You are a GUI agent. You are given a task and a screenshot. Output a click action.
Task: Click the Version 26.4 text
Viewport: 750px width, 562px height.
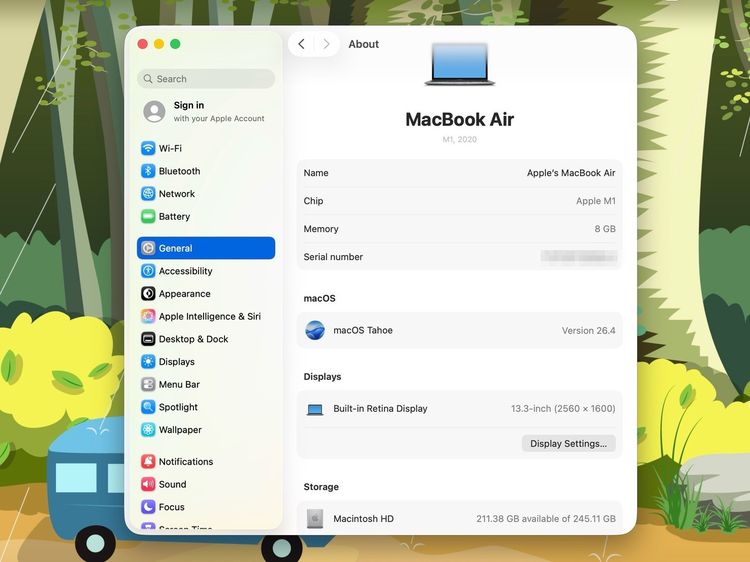pyautogui.click(x=588, y=331)
